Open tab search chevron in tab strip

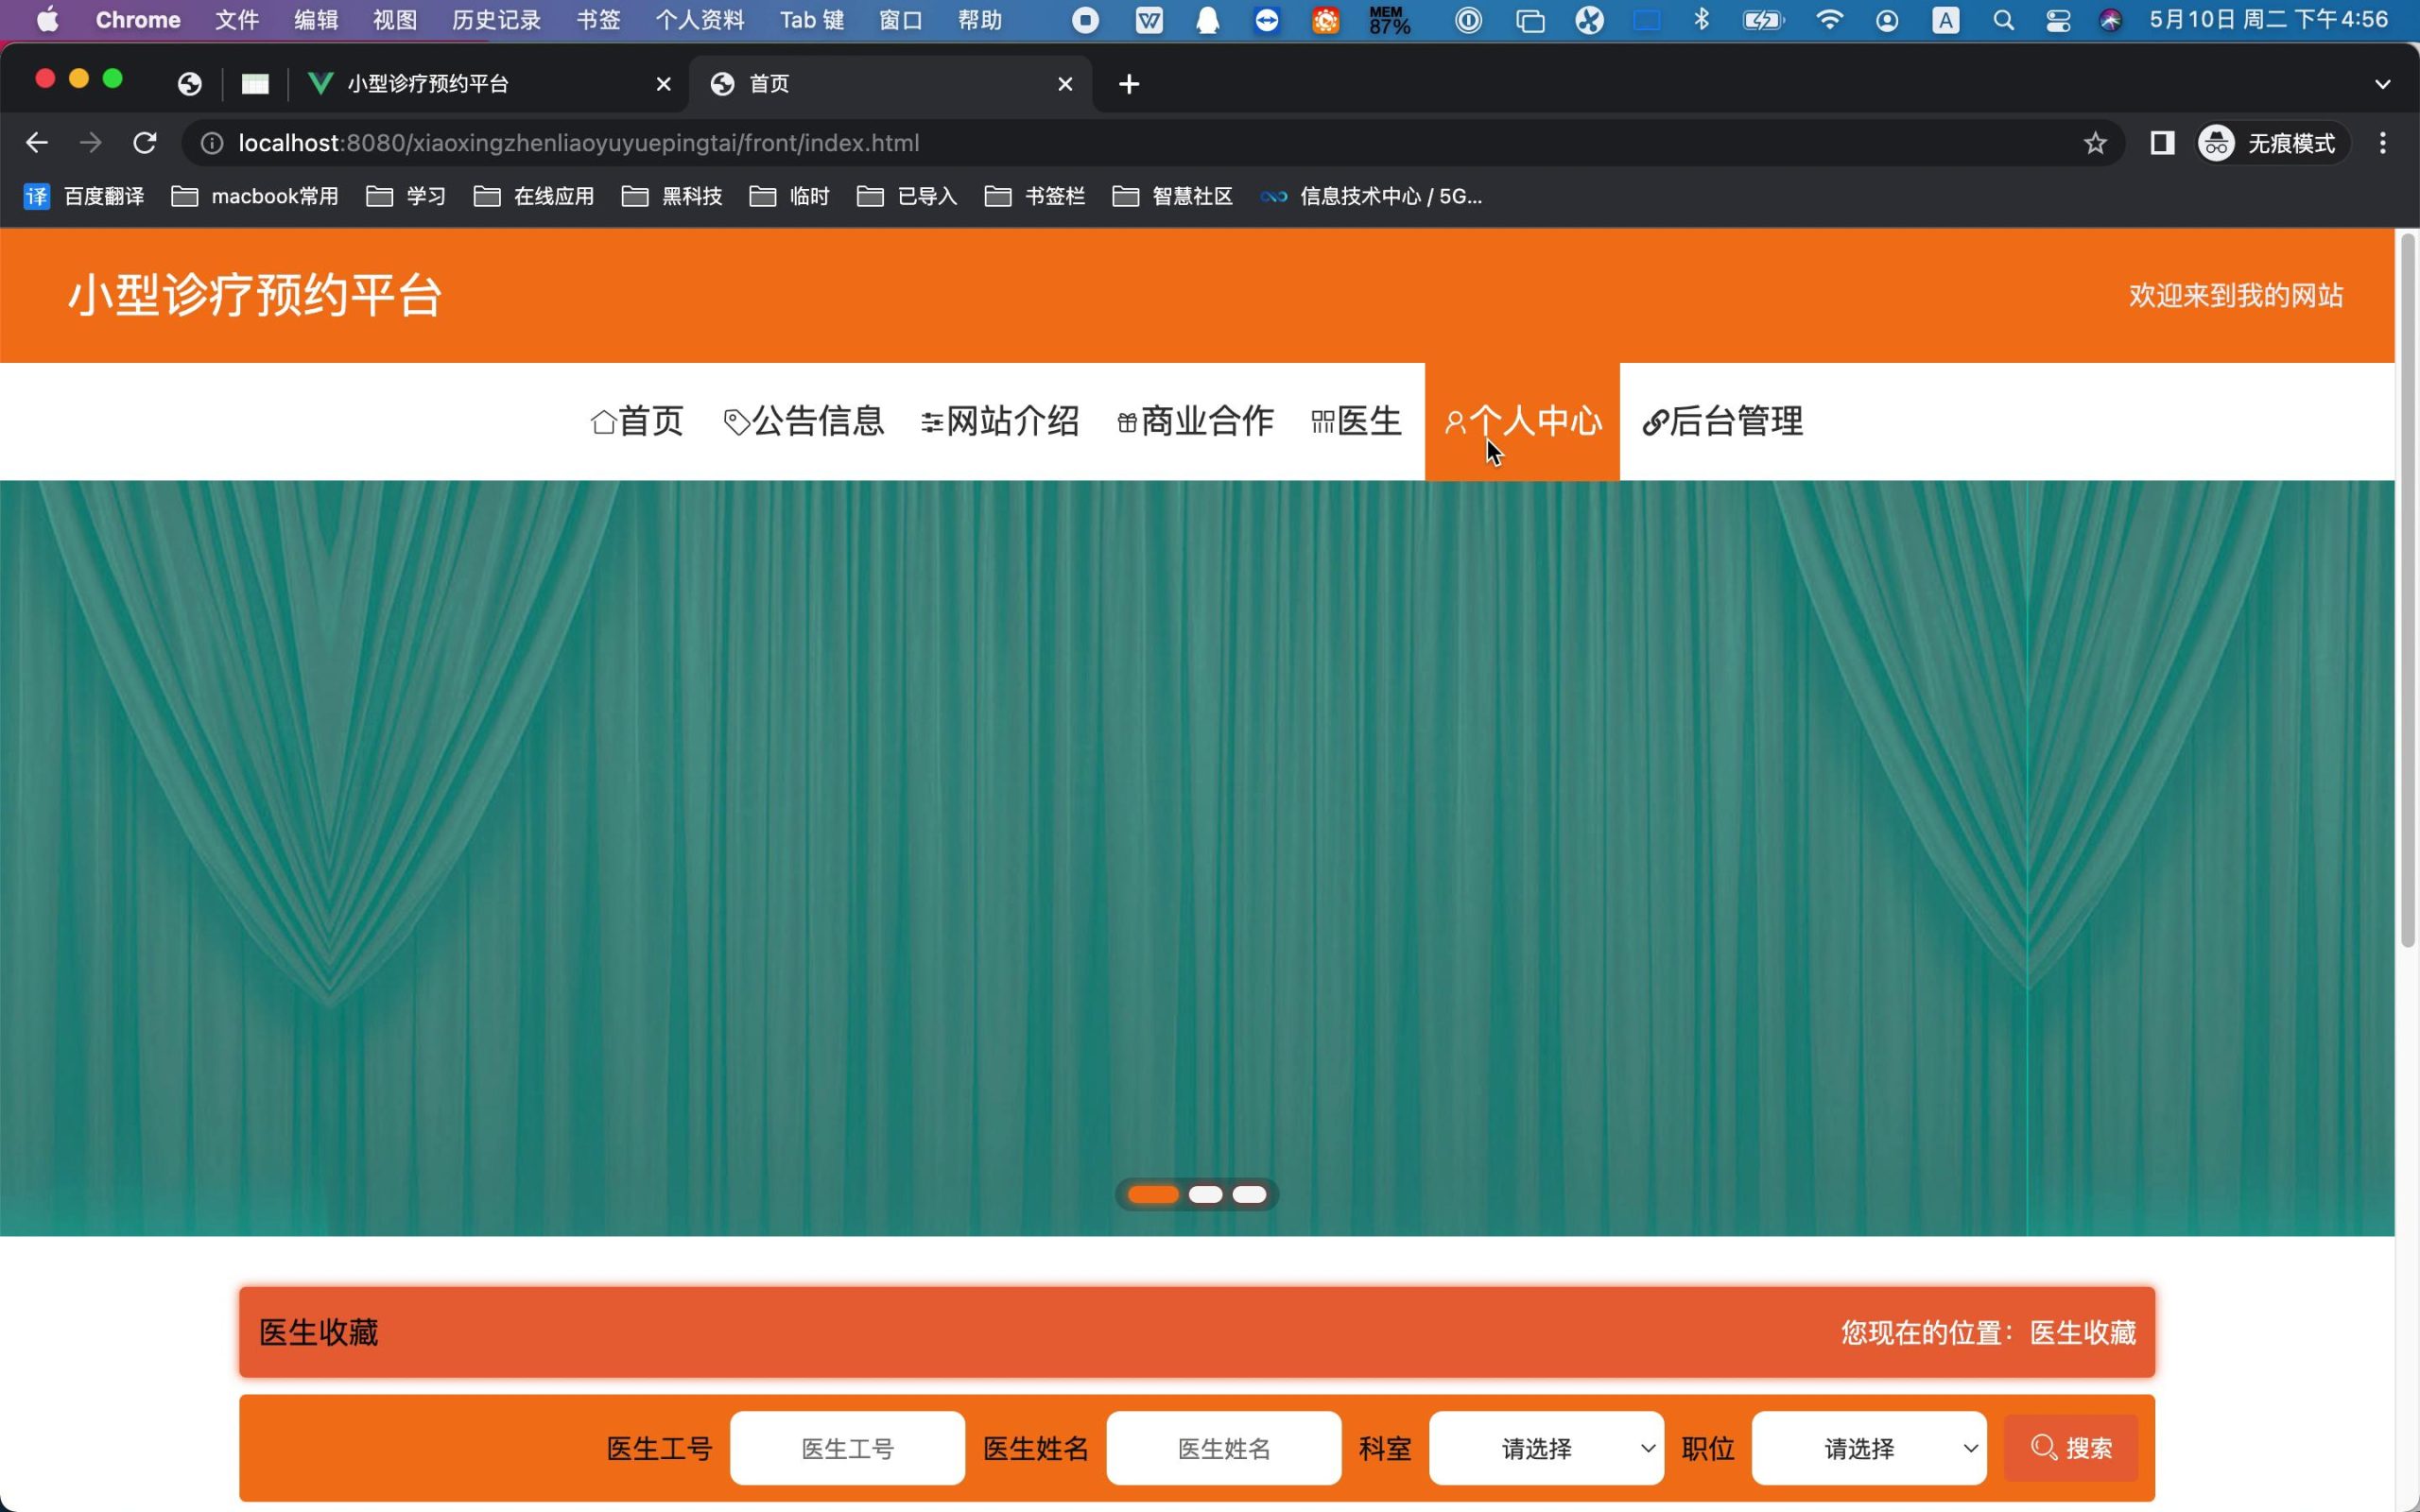[x=2383, y=84]
